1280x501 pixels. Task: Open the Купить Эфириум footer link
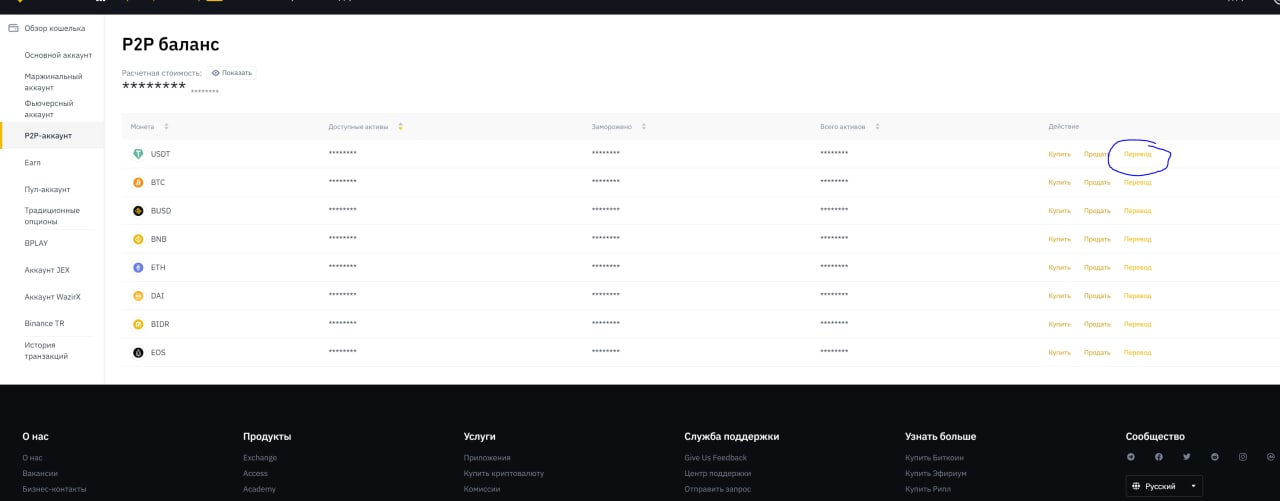tap(935, 473)
